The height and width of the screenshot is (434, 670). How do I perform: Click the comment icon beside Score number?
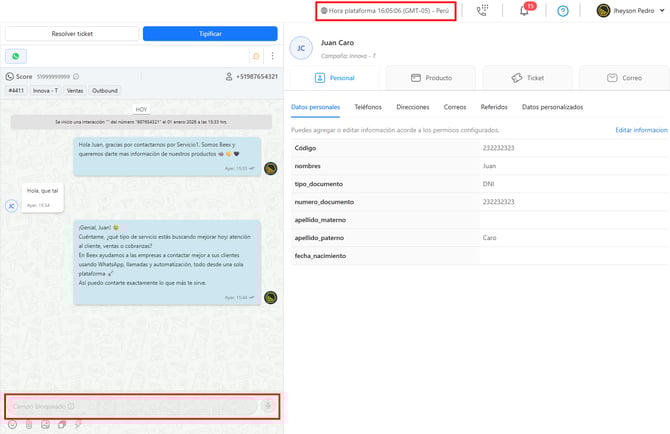[76, 76]
